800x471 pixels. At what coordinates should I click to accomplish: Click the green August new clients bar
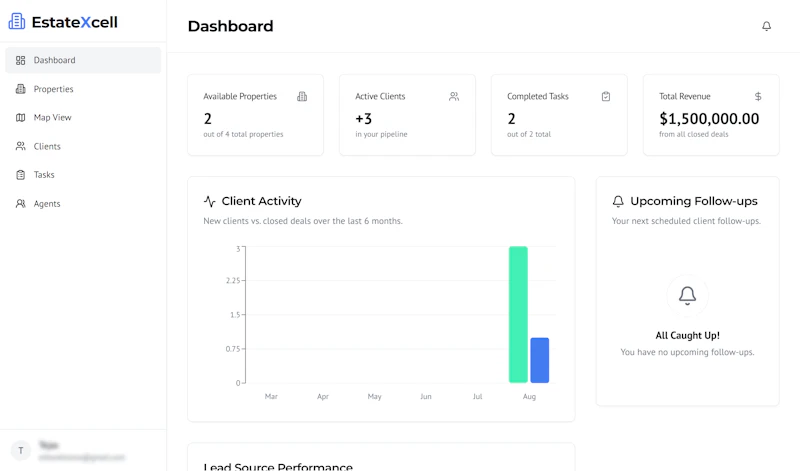[518, 314]
